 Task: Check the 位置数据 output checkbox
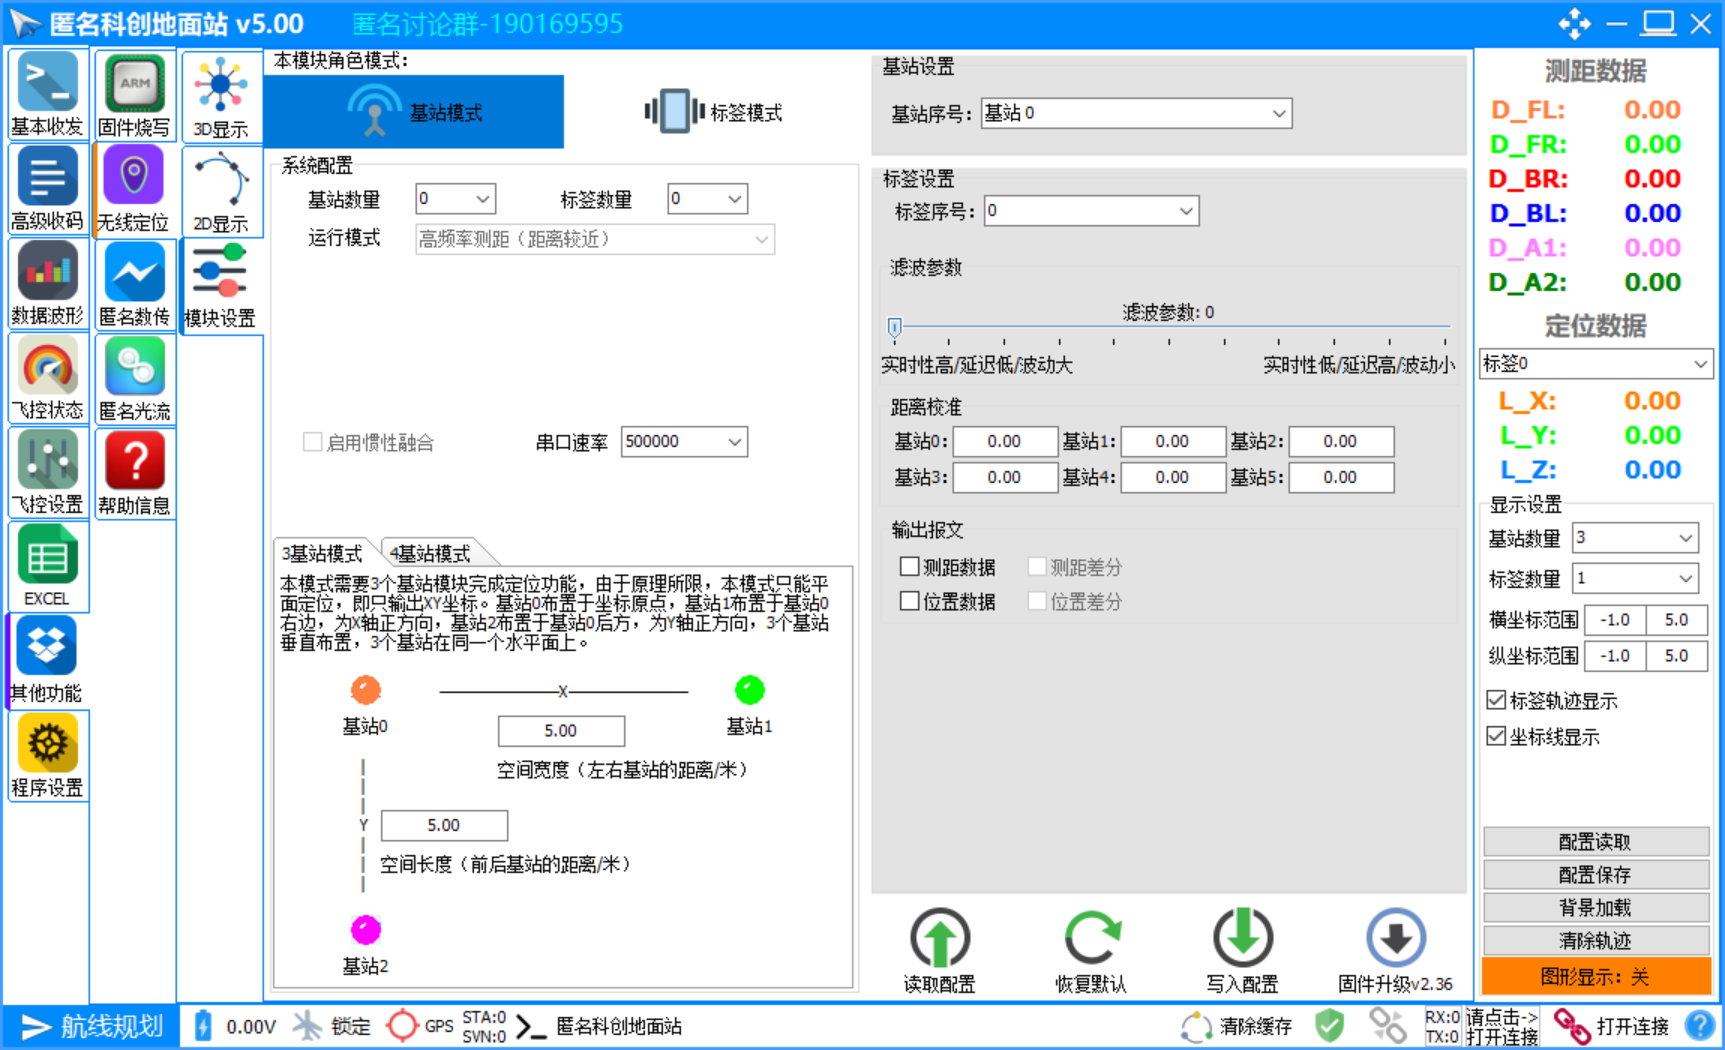pos(909,601)
